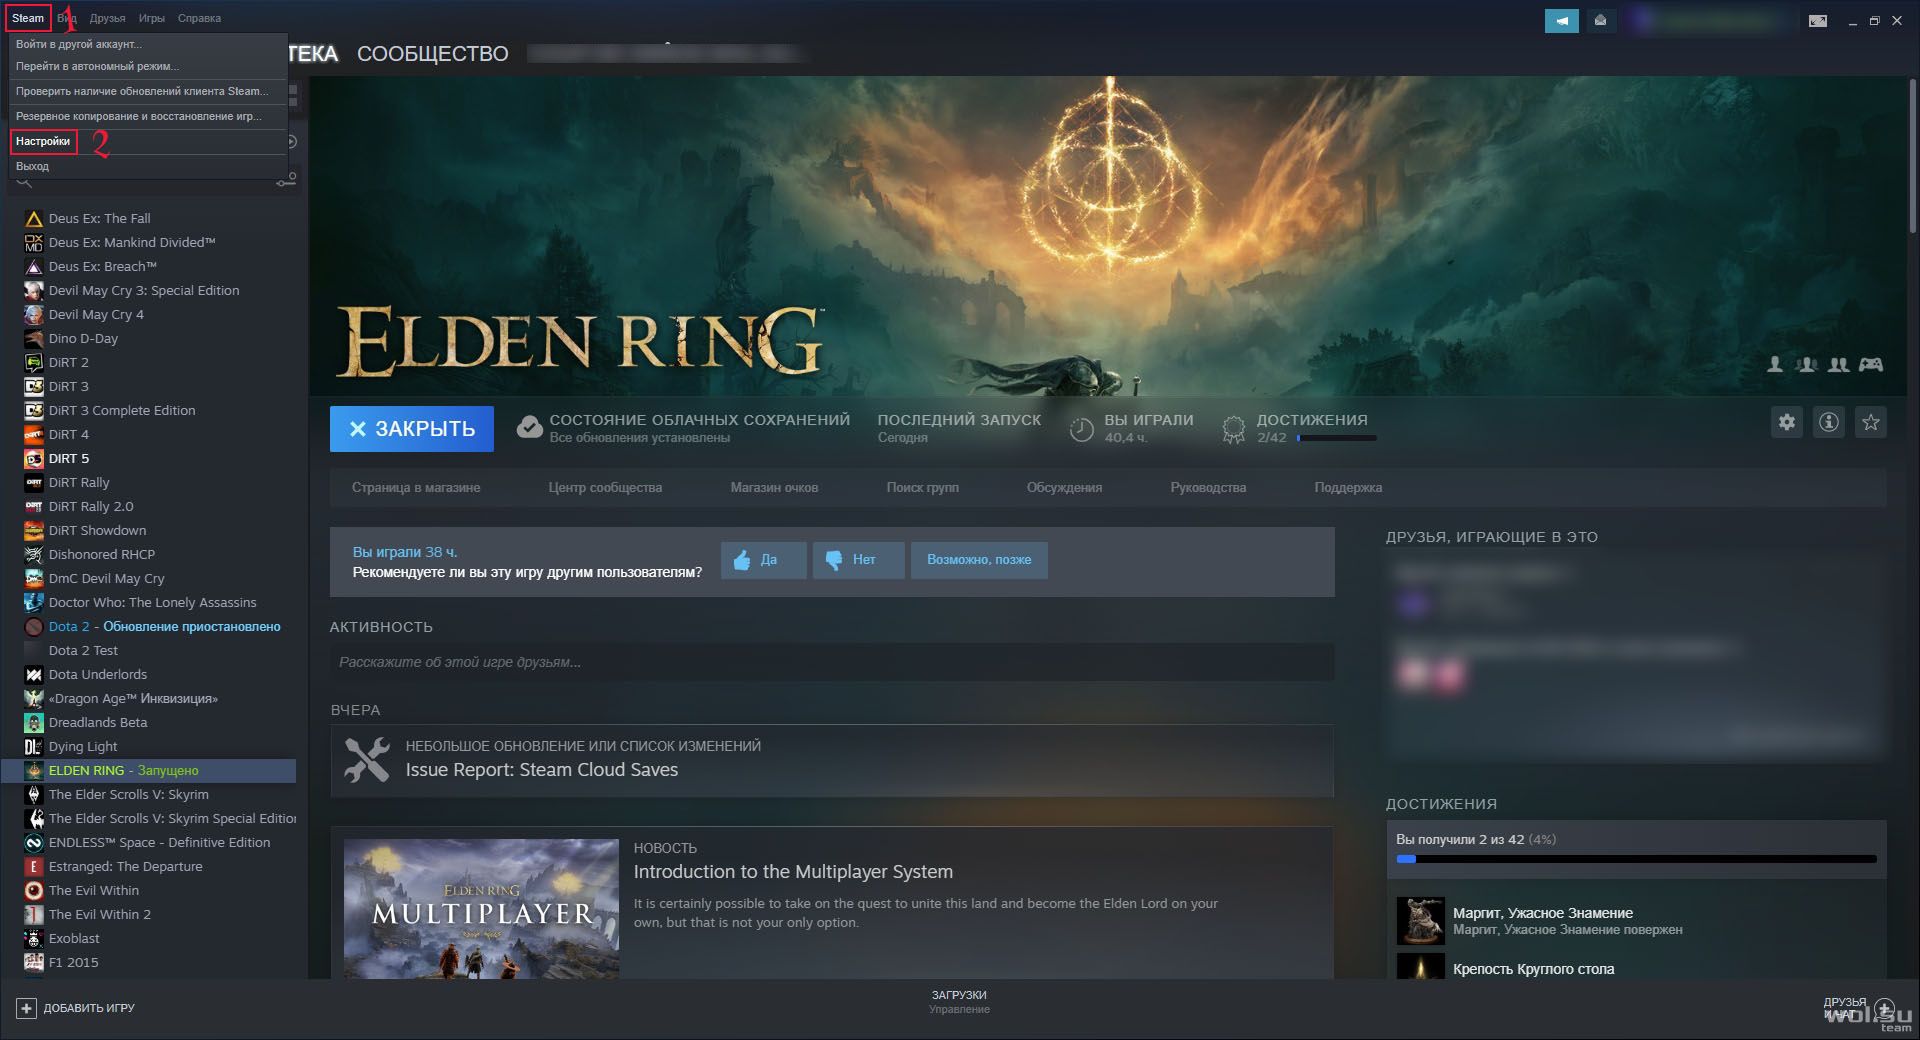Viewport: 1920px width, 1040px height.
Task: Click the single-player icon on the banner
Action: click(1775, 364)
